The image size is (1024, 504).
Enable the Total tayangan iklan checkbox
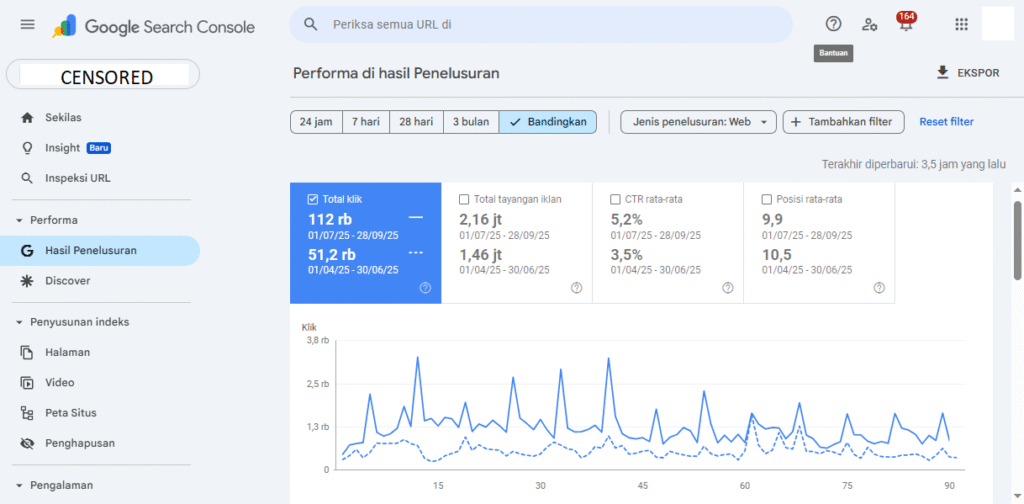464,199
